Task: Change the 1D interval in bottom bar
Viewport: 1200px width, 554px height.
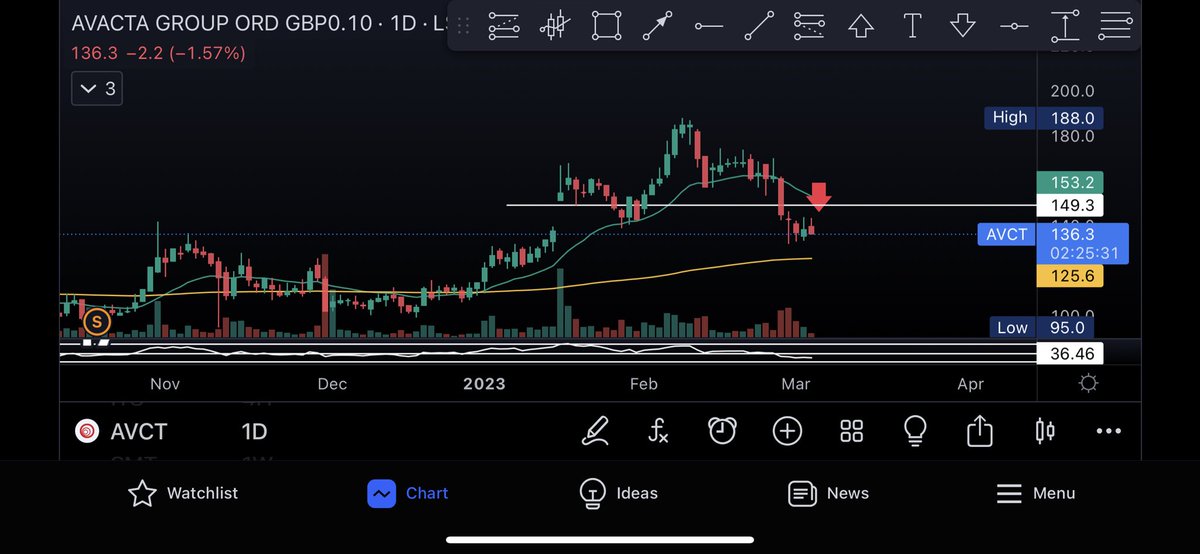Action: click(255, 432)
